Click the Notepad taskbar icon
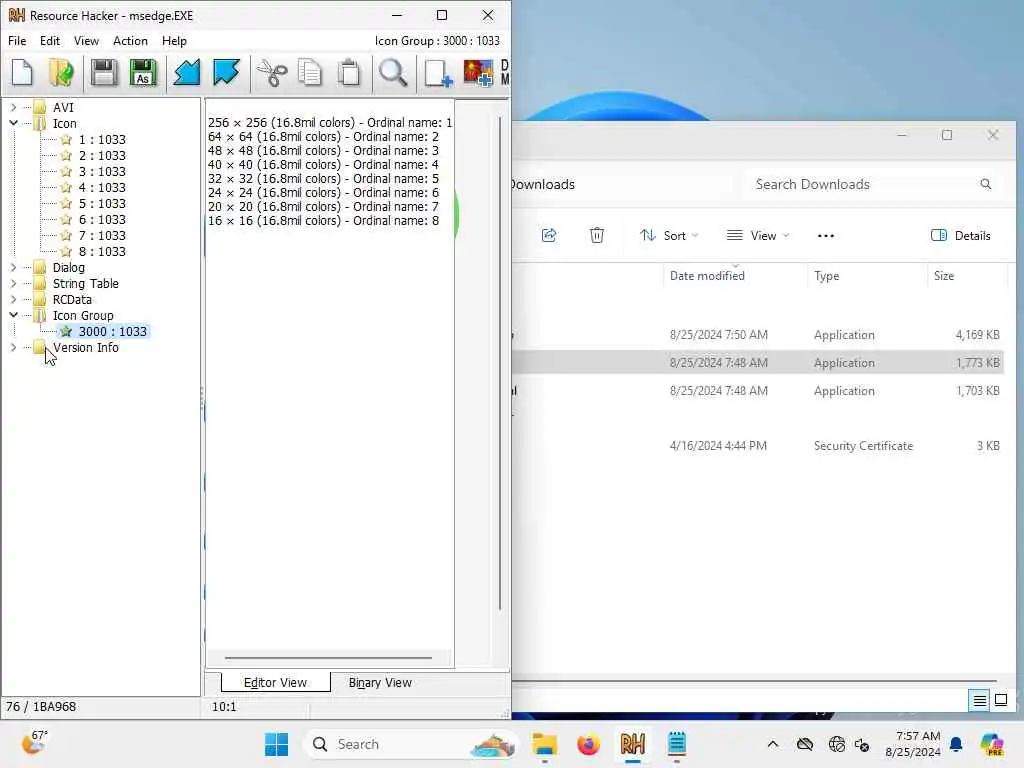Image resolution: width=1024 pixels, height=768 pixels. click(x=677, y=744)
